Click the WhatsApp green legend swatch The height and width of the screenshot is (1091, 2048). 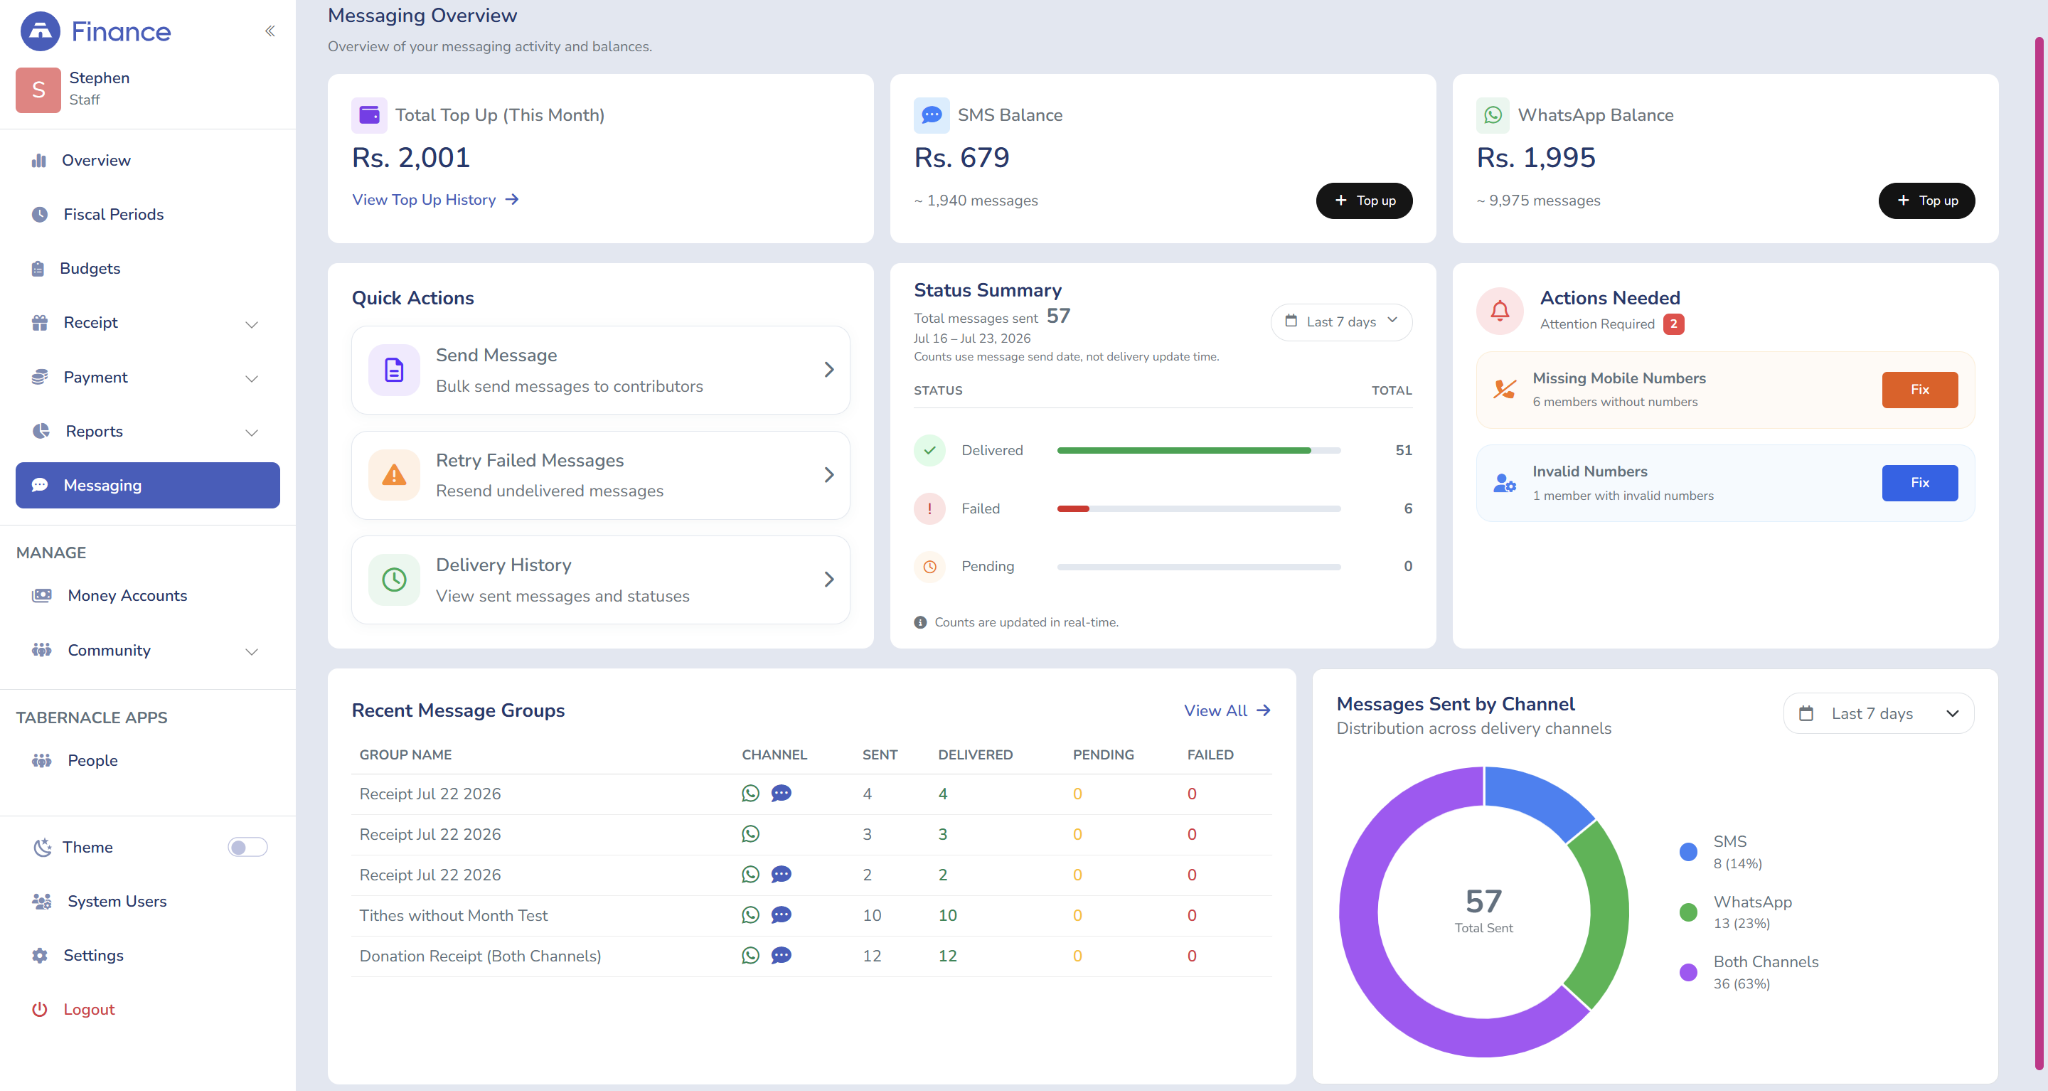1688,912
